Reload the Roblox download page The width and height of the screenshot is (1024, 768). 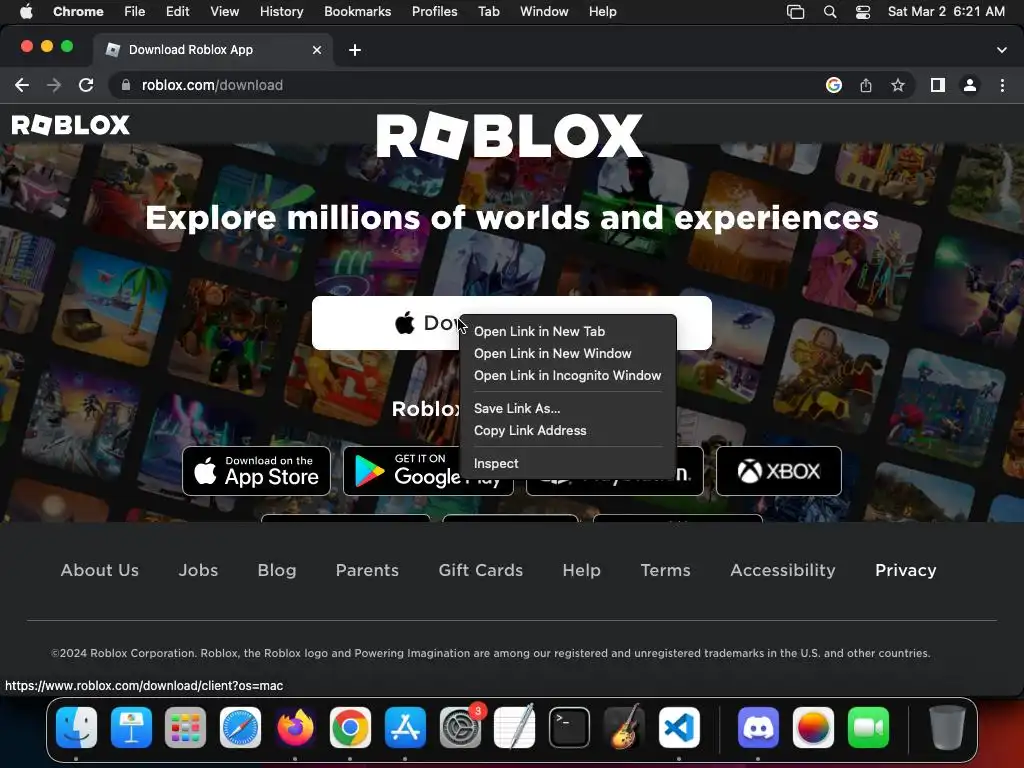pos(86,85)
